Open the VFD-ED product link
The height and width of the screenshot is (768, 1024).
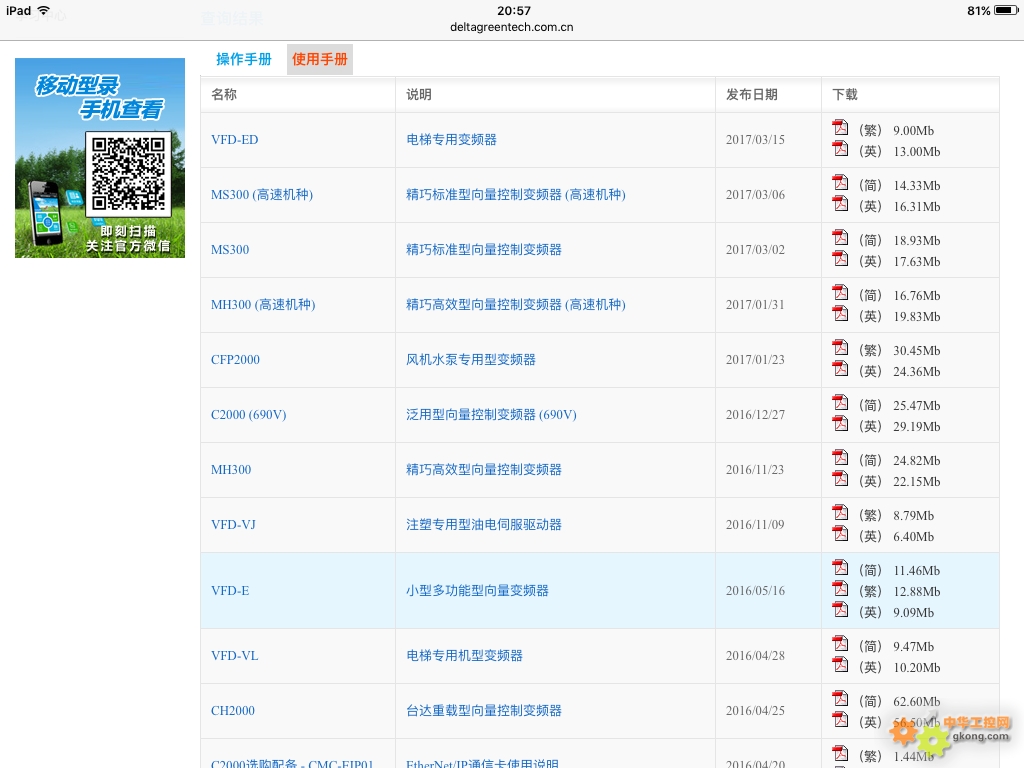pyautogui.click(x=234, y=140)
